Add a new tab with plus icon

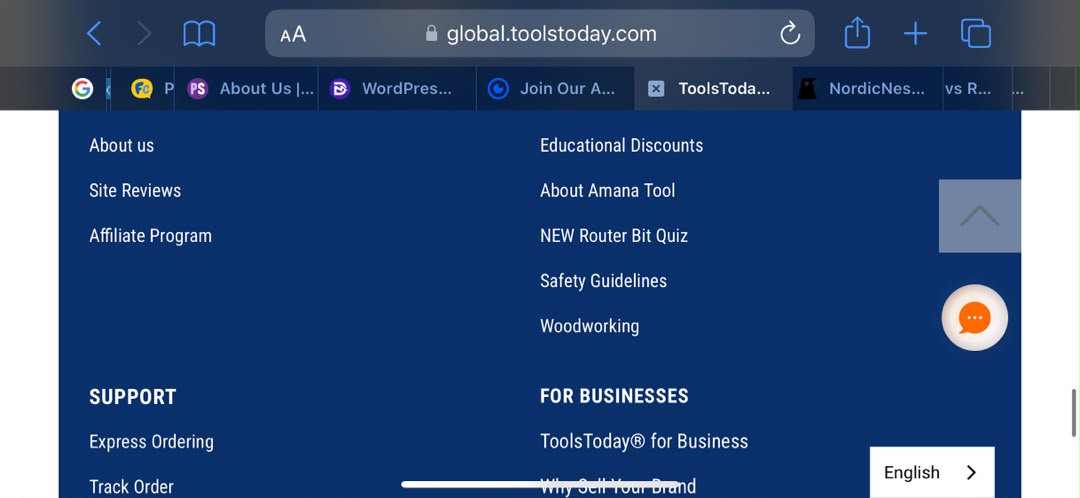click(x=915, y=33)
